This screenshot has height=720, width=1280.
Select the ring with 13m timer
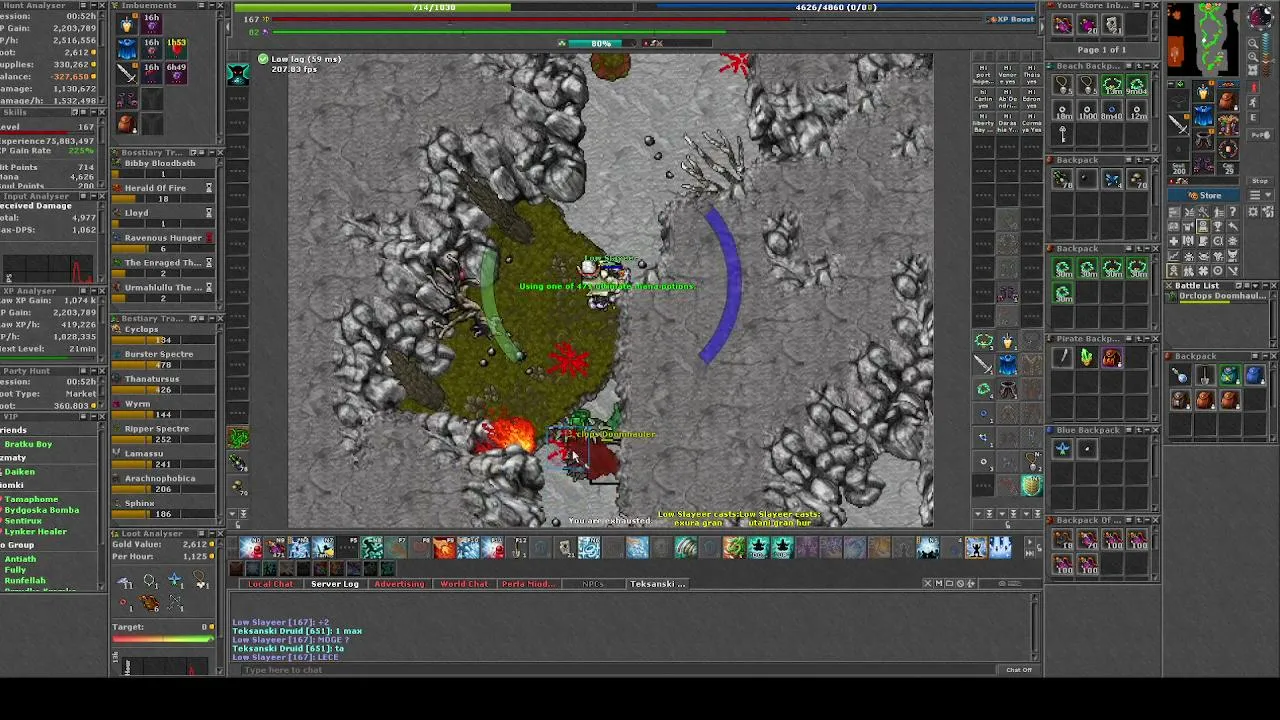[1112, 86]
